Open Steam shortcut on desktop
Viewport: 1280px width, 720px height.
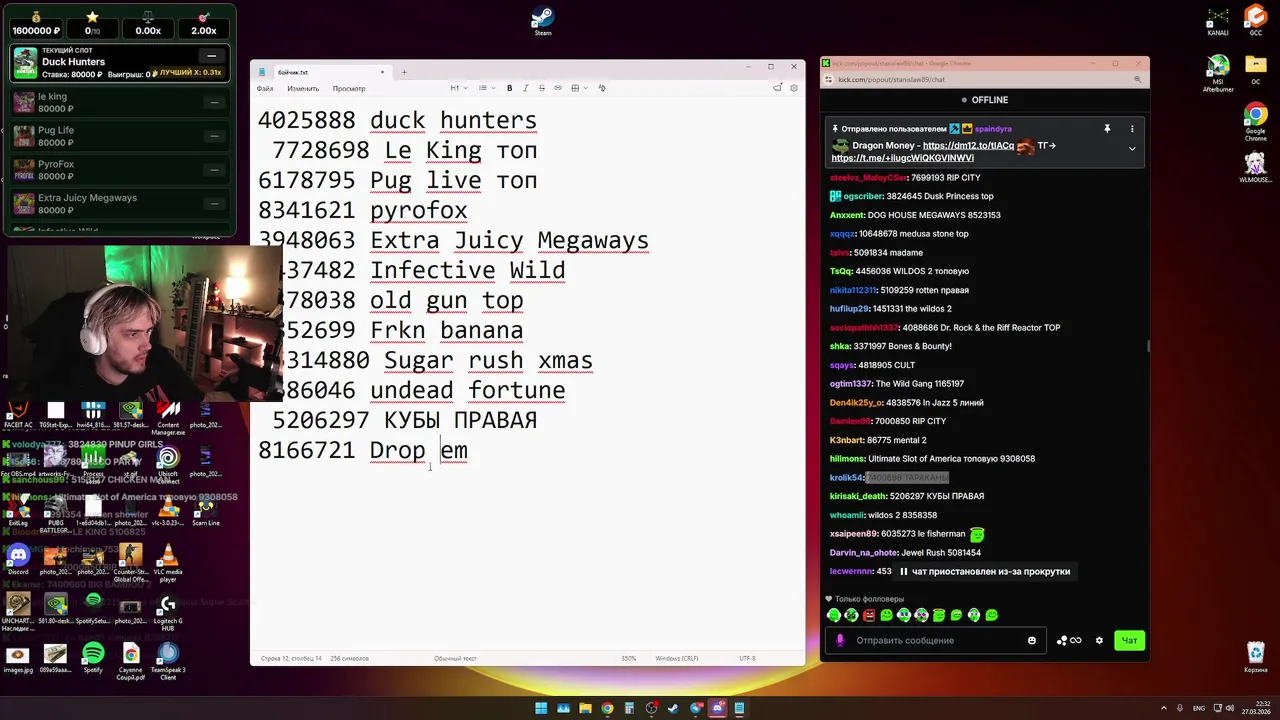click(x=542, y=21)
